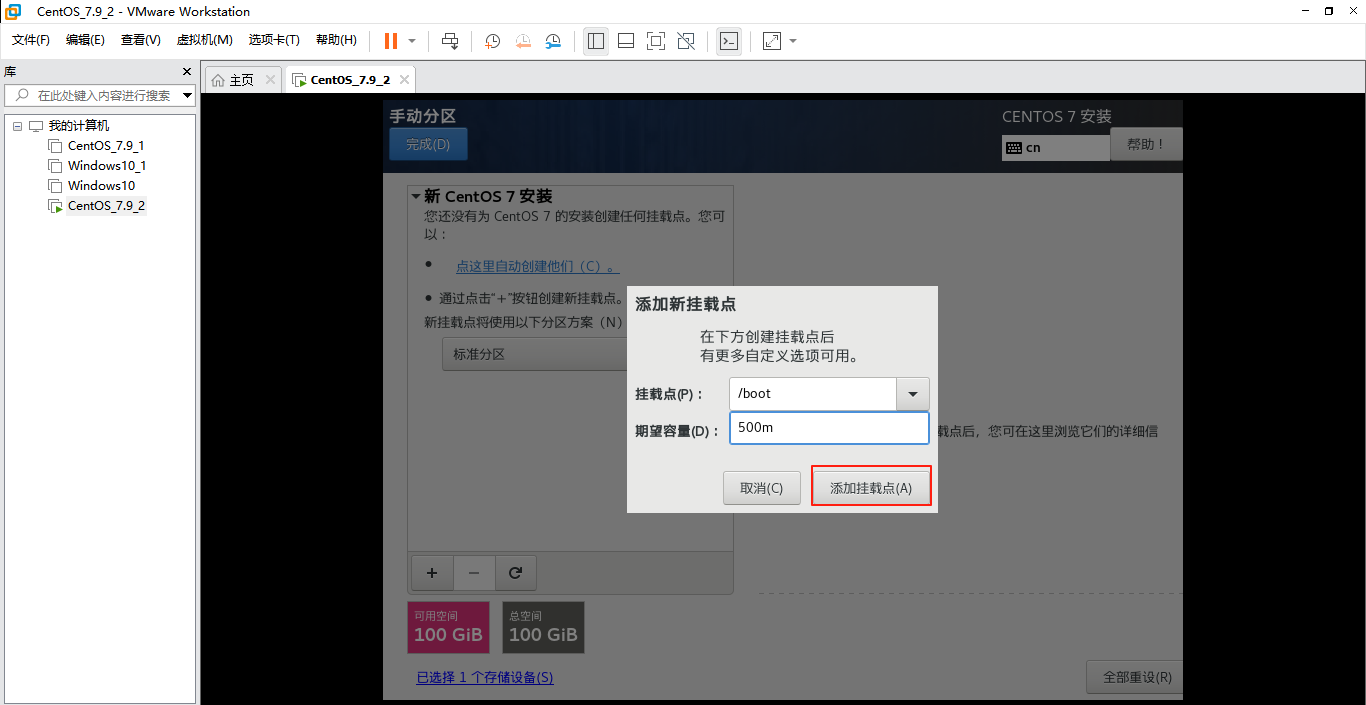
Task: Send Ctrl+Alt+Del to the guest OS
Action: point(449,41)
